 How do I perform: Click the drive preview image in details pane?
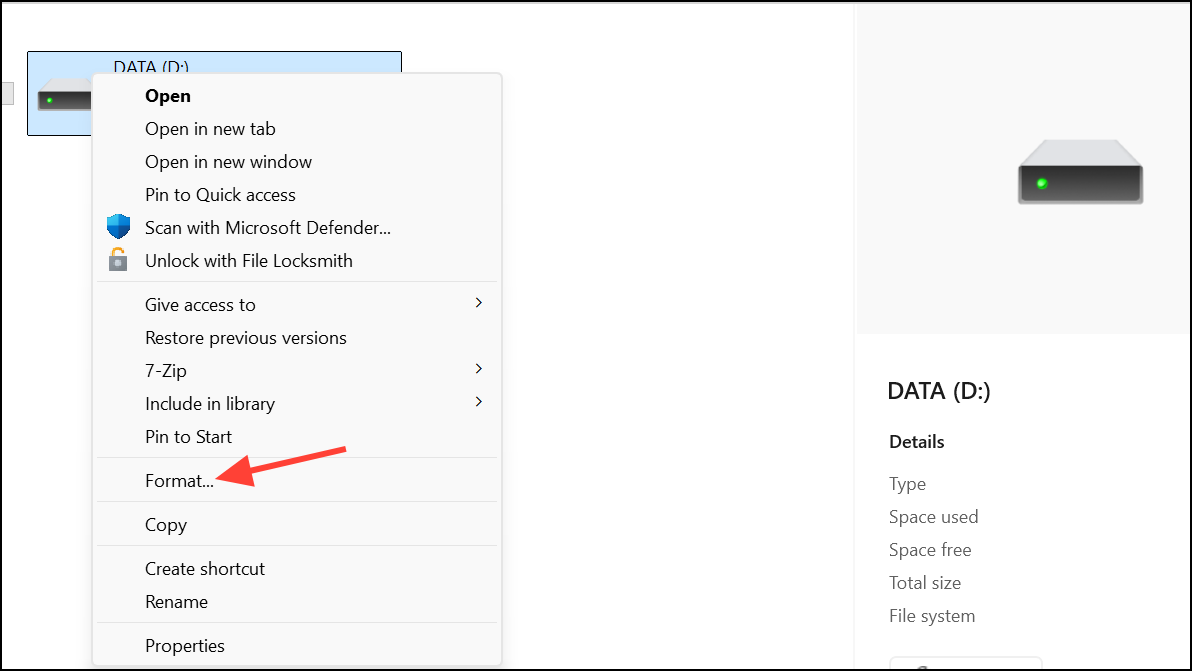1080,172
